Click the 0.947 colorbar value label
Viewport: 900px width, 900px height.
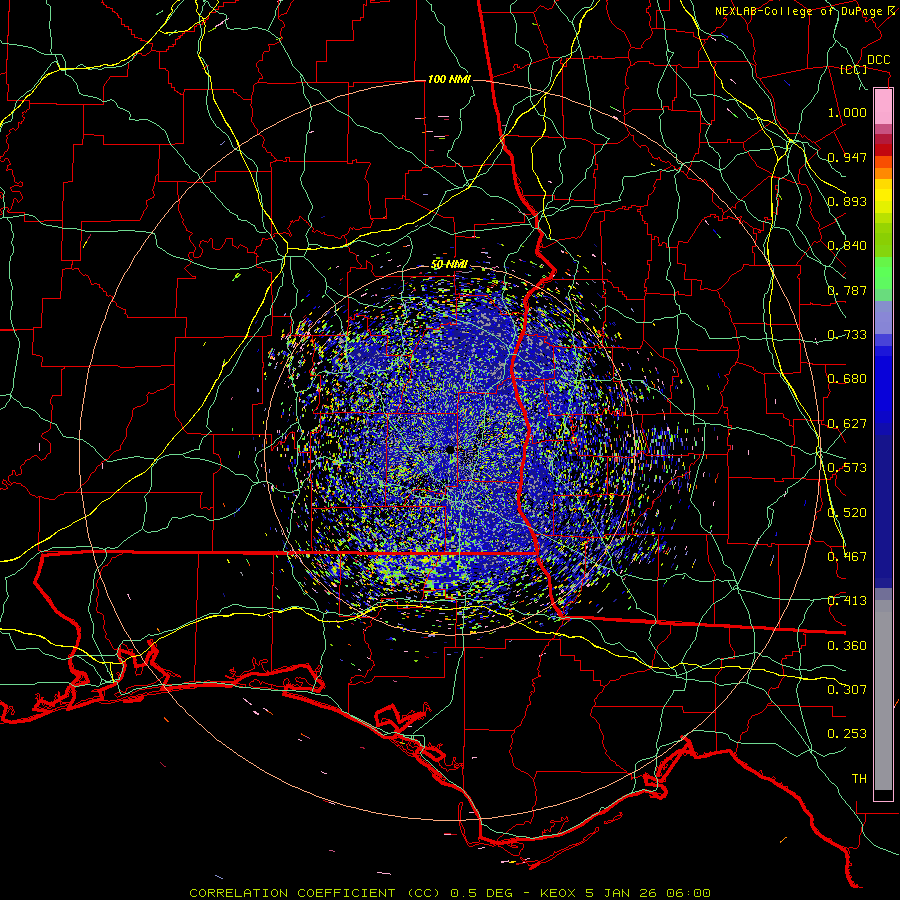tap(847, 157)
